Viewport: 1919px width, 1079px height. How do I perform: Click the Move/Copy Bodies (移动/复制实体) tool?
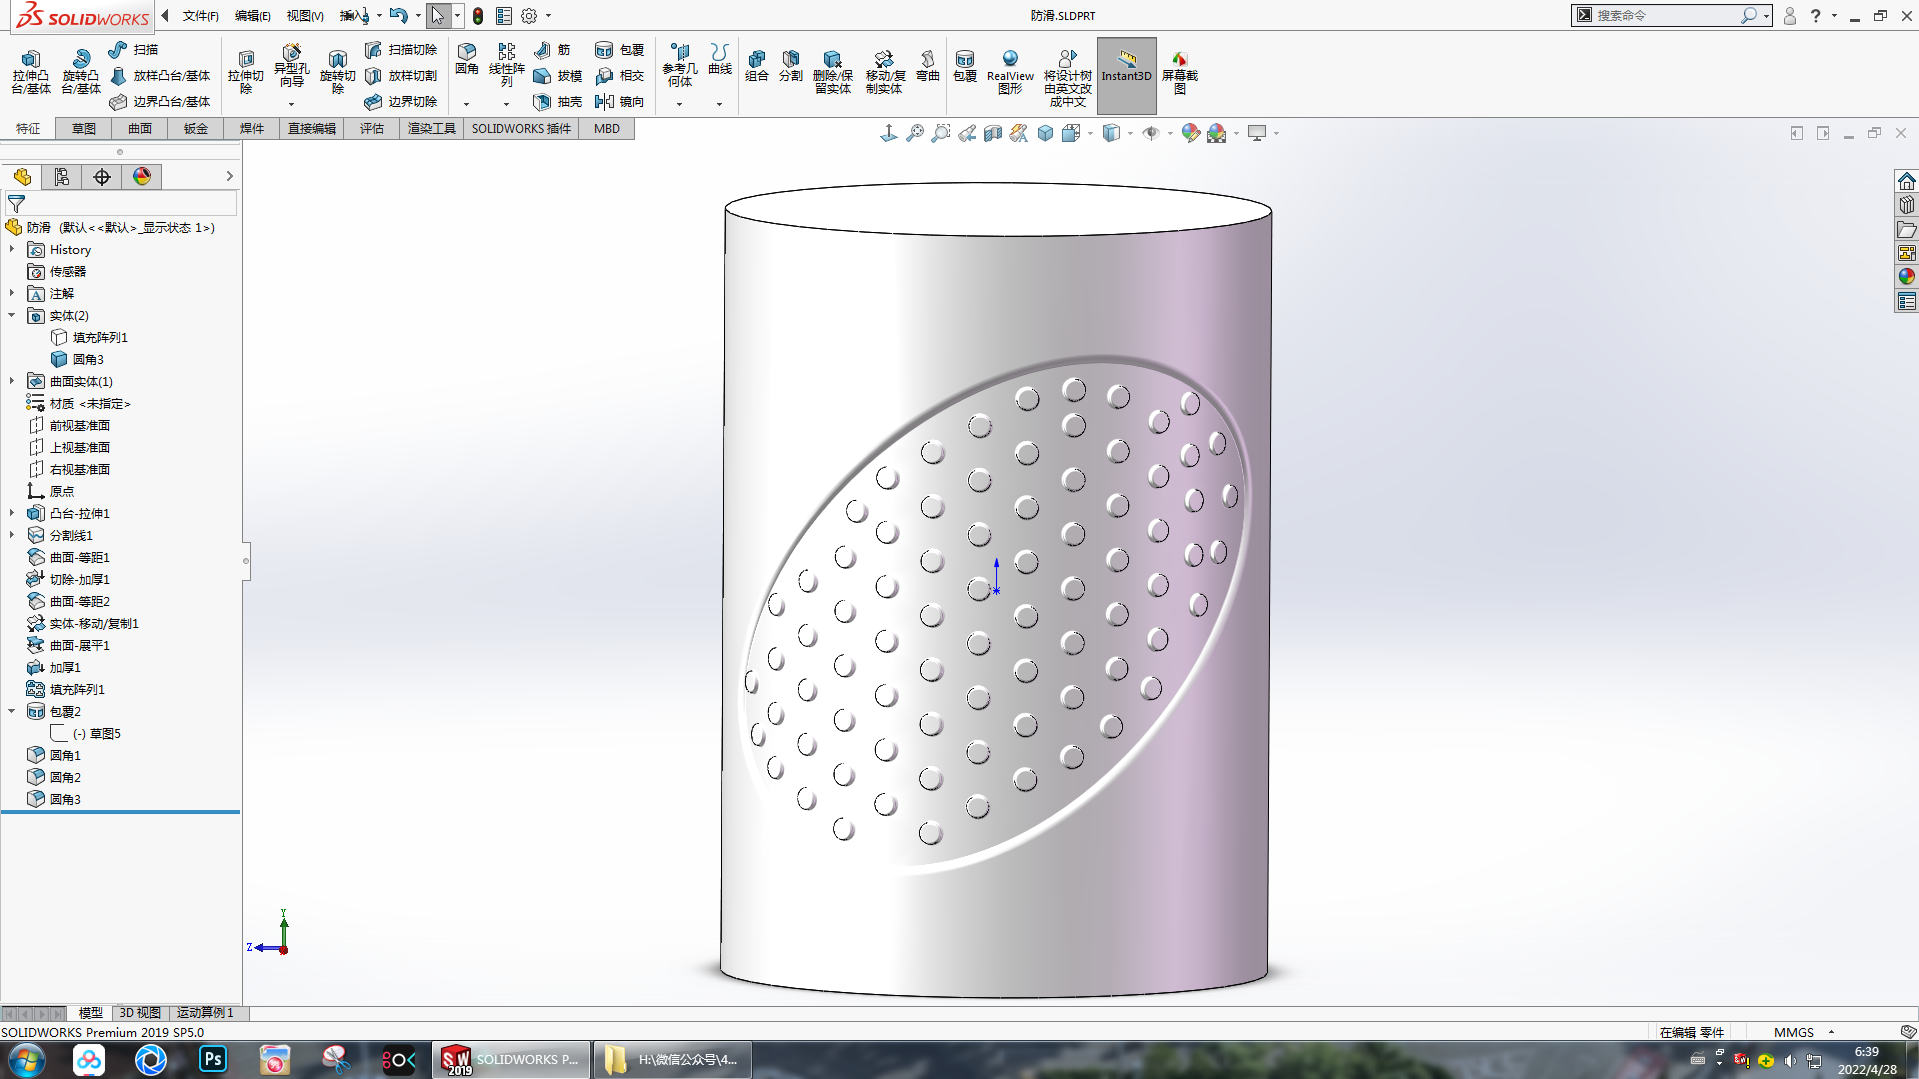(x=885, y=72)
